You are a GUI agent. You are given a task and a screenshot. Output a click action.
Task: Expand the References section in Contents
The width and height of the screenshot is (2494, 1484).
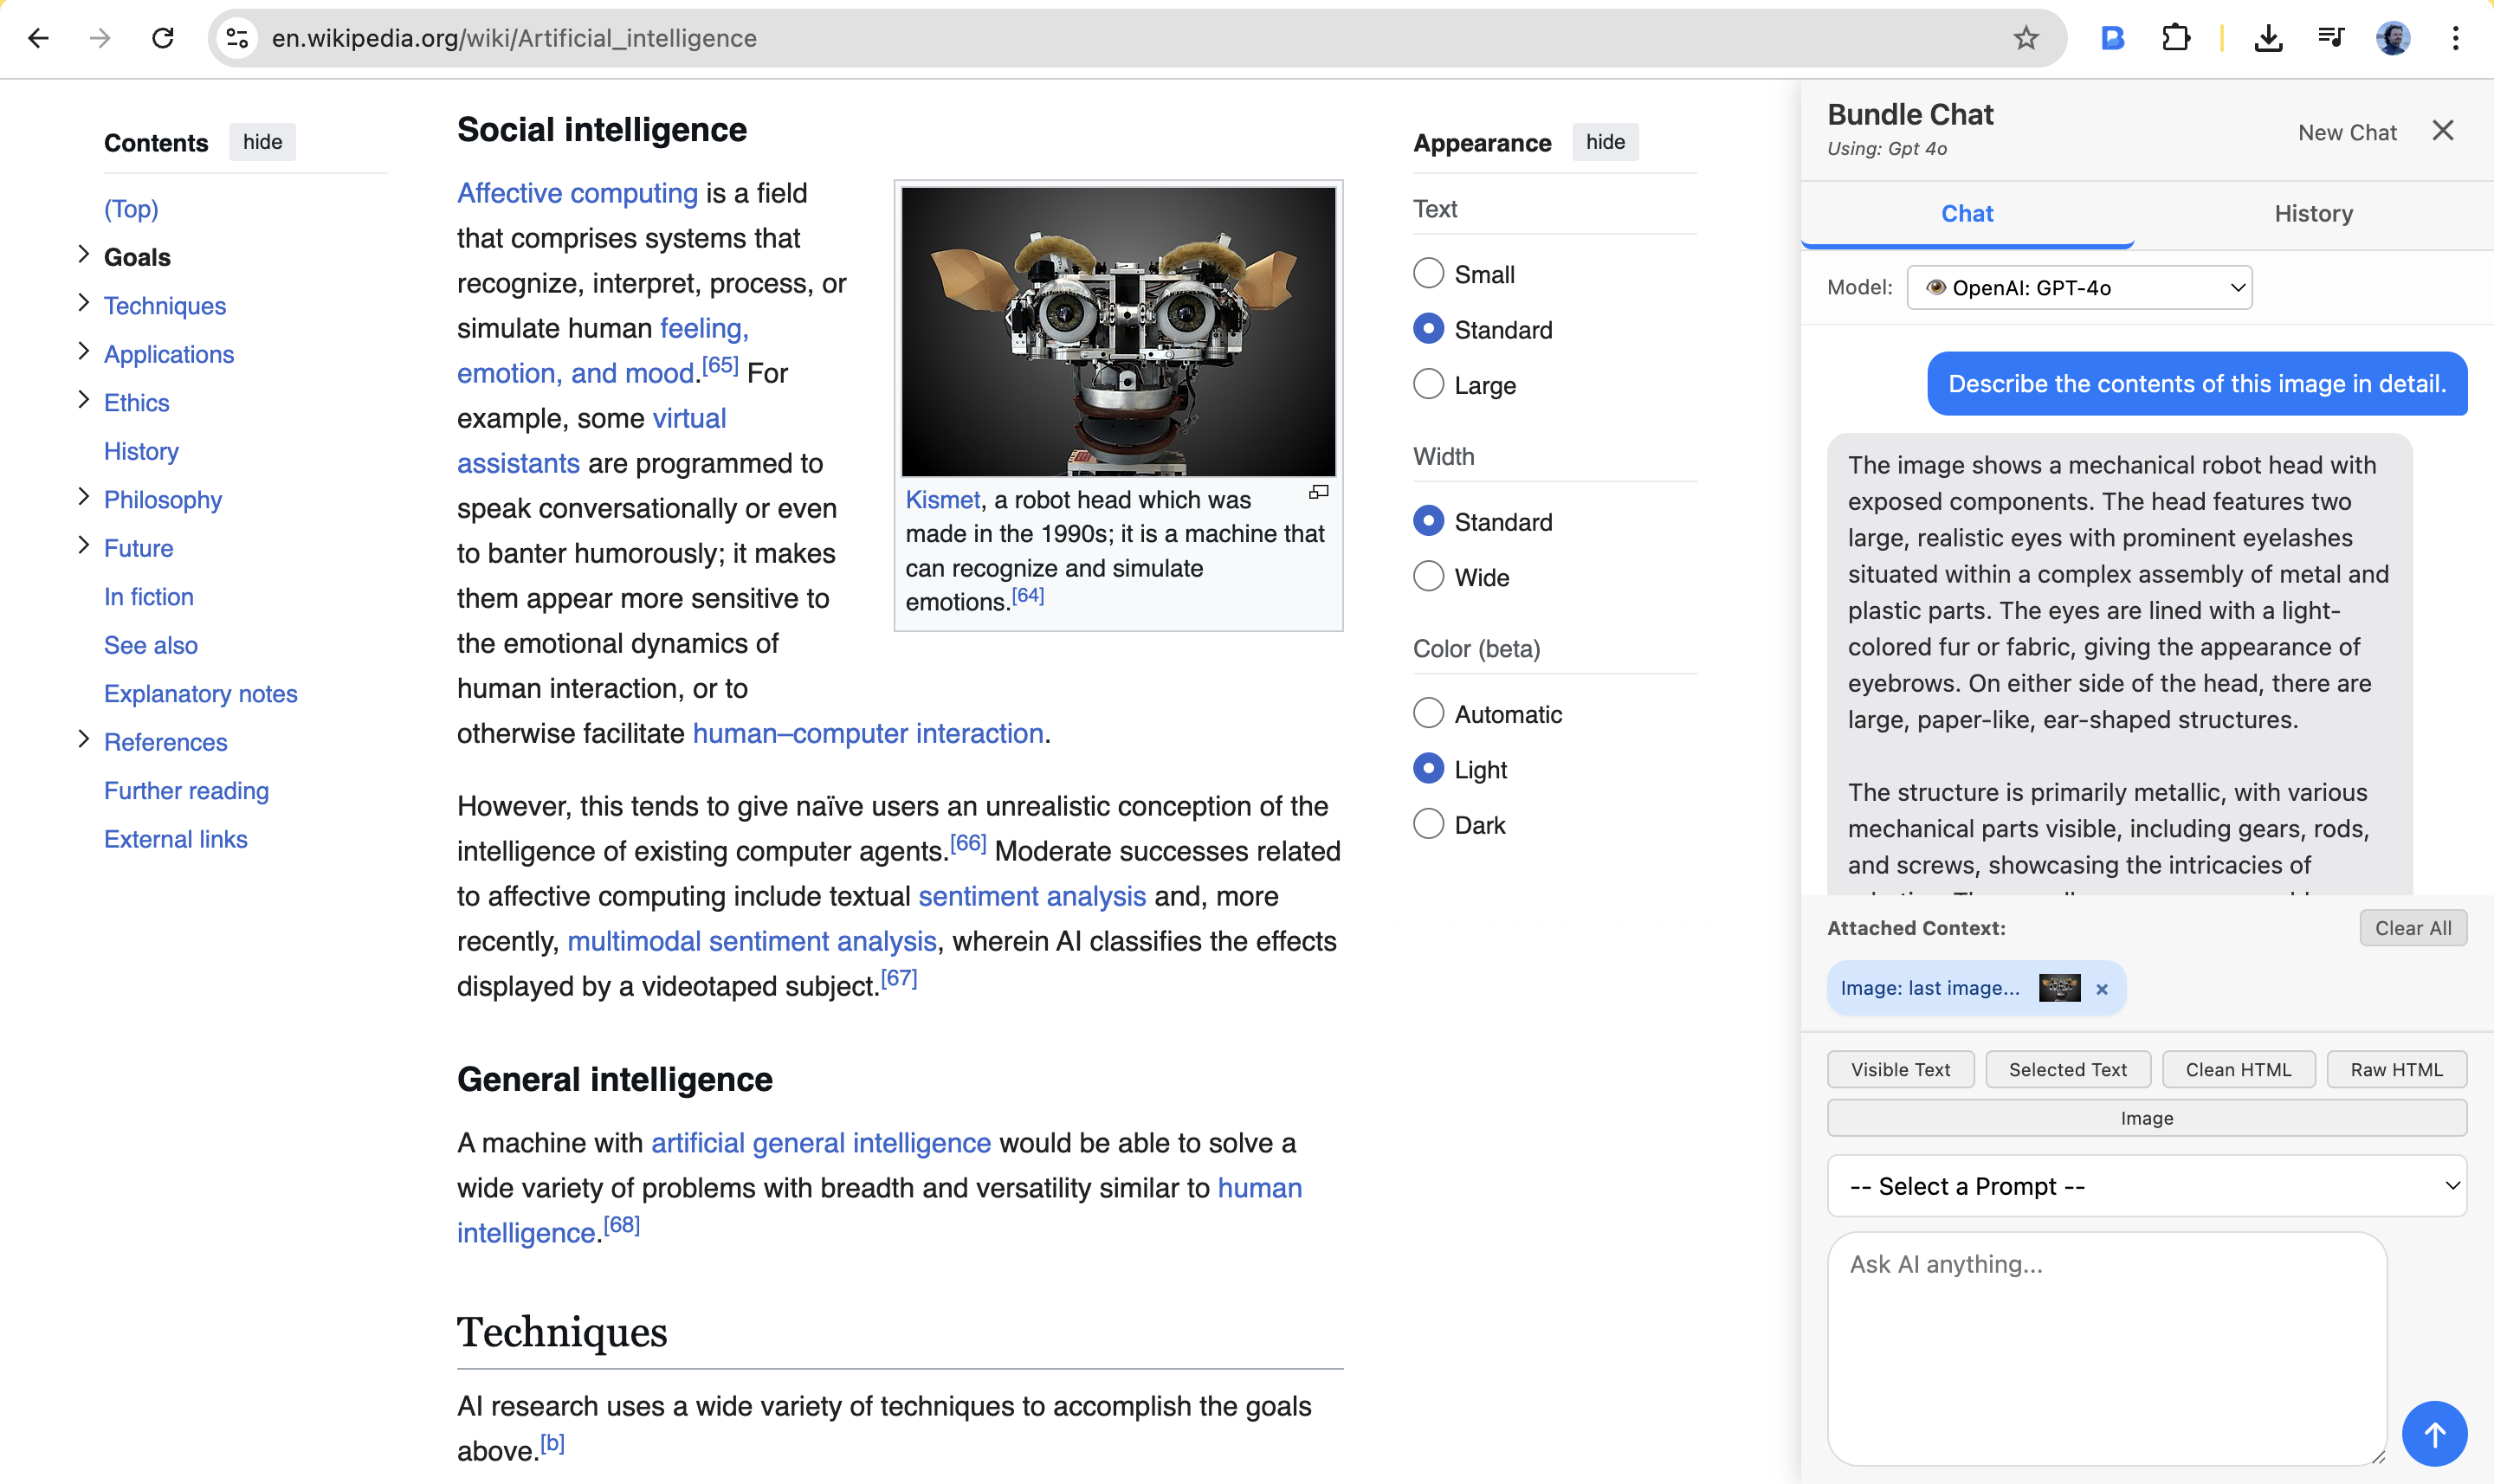point(83,740)
